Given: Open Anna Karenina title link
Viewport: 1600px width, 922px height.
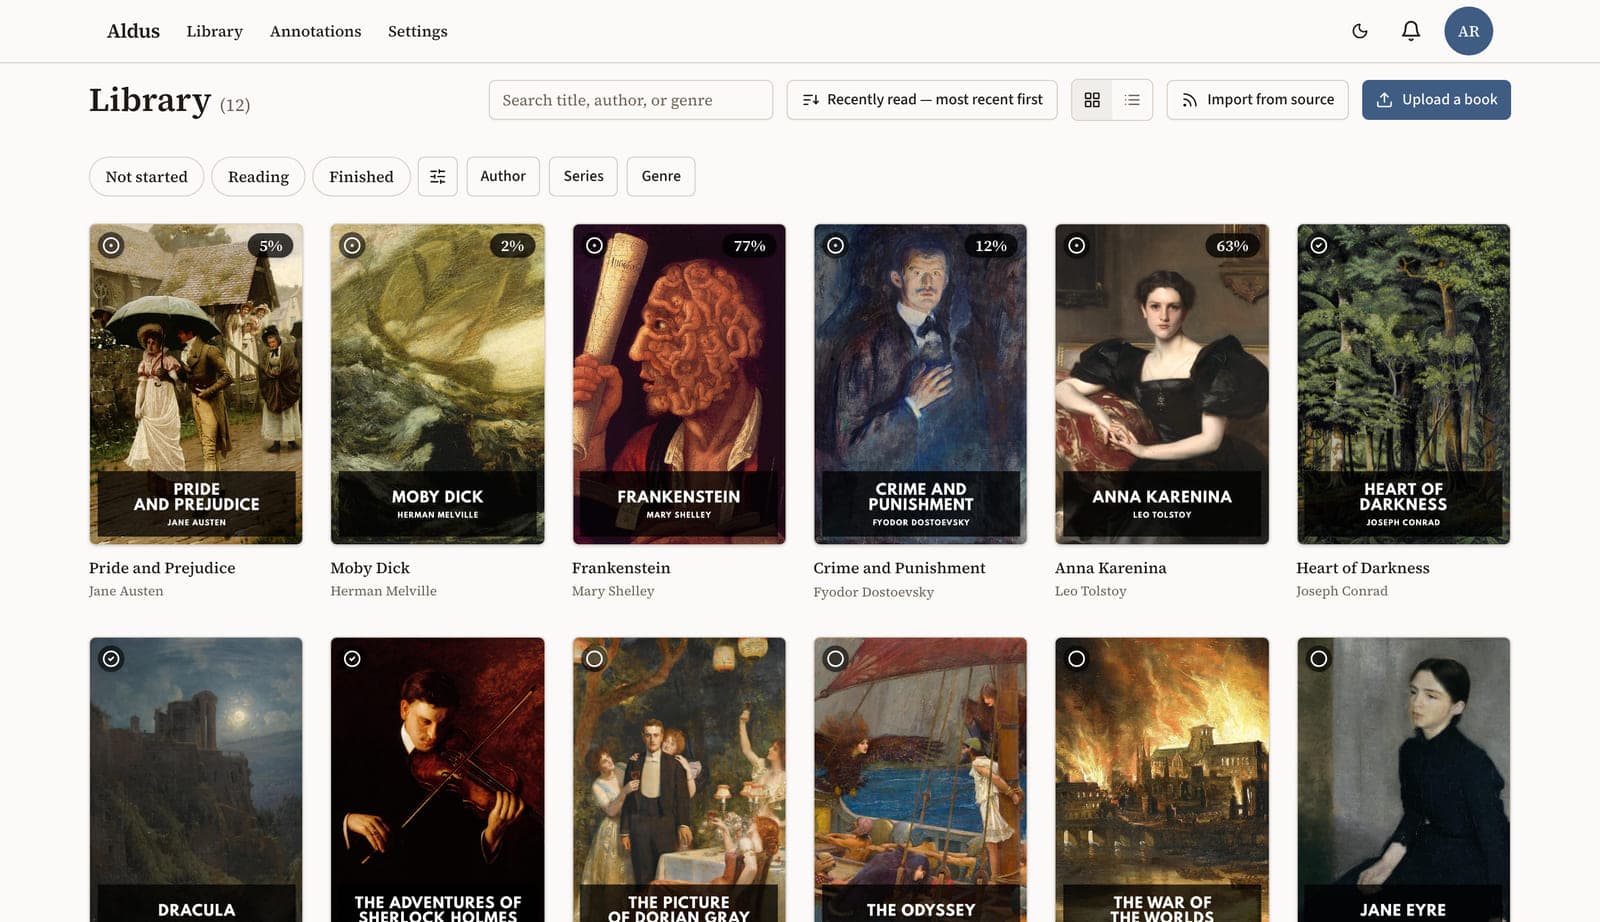Looking at the screenshot, I should pos(1110,568).
